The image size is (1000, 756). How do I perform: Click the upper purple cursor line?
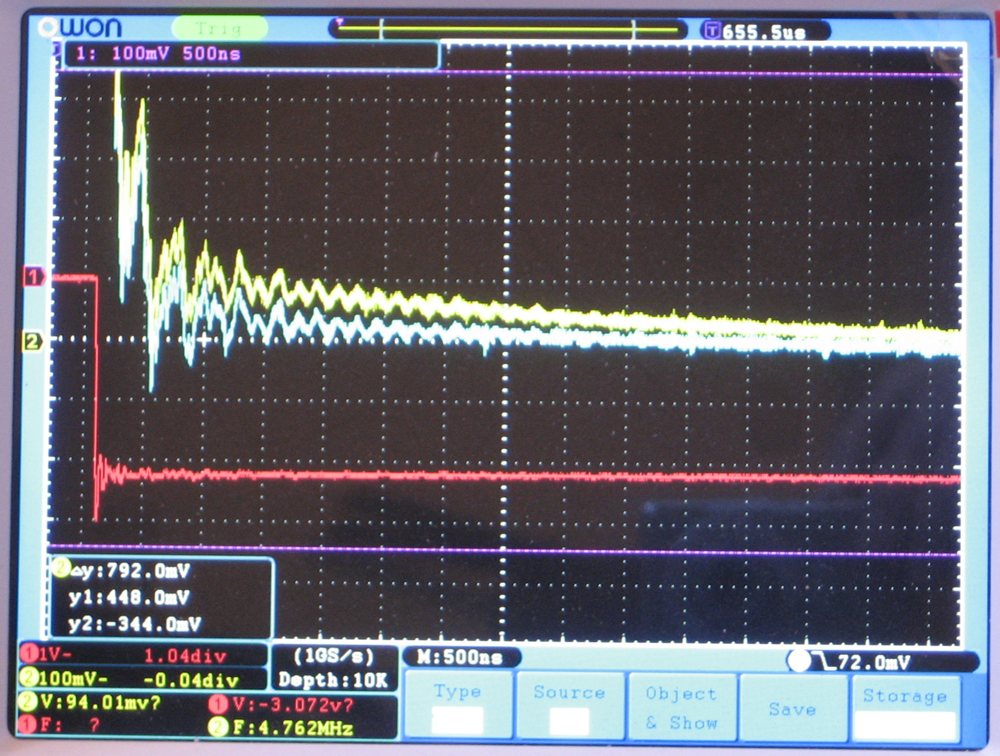[508, 73]
